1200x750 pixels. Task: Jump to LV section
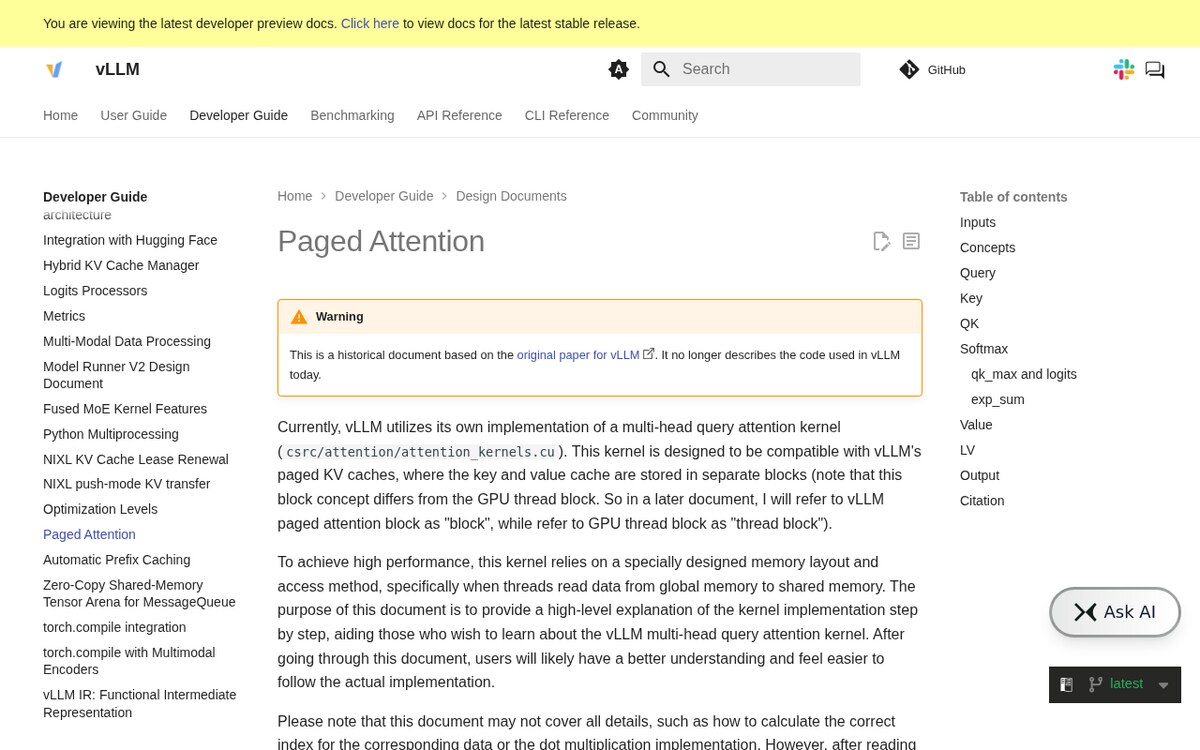(967, 450)
